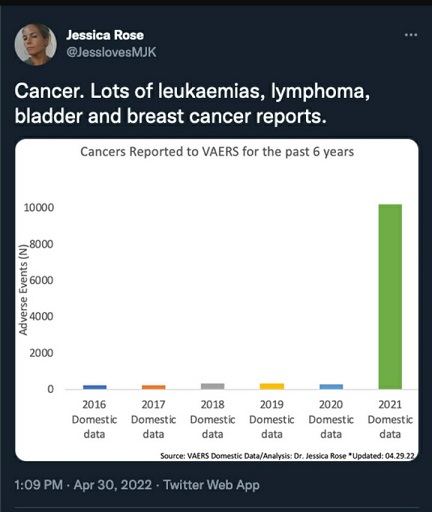The height and width of the screenshot is (512, 432).
Task: Open the VAERS cancers chart image
Action: click(x=217, y=300)
